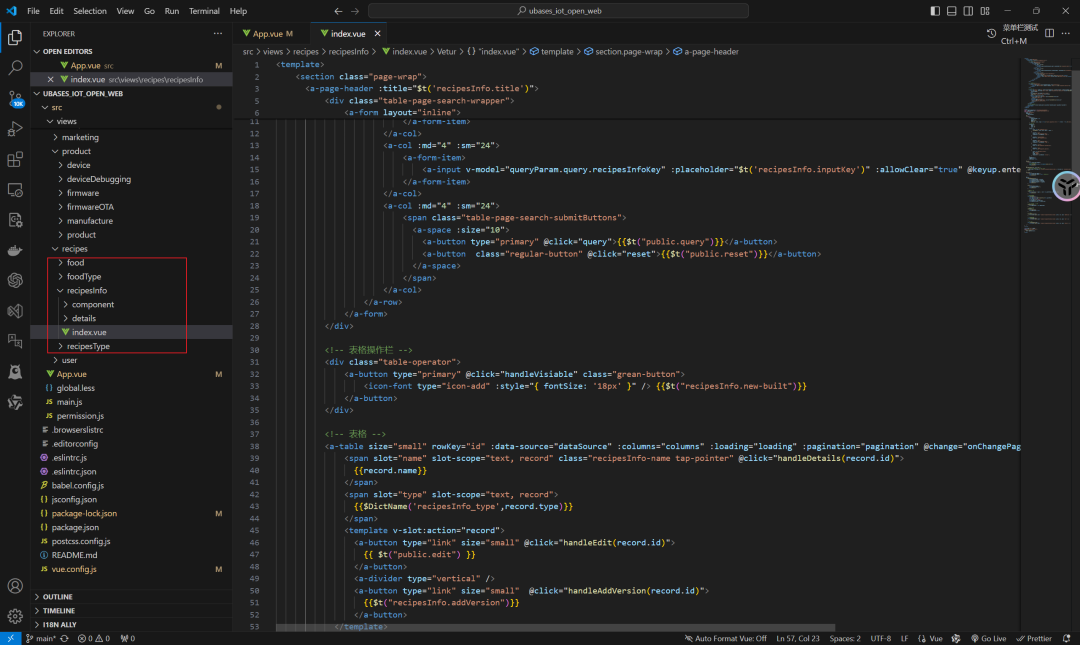Collapse the recipesInfo folder

87,290
